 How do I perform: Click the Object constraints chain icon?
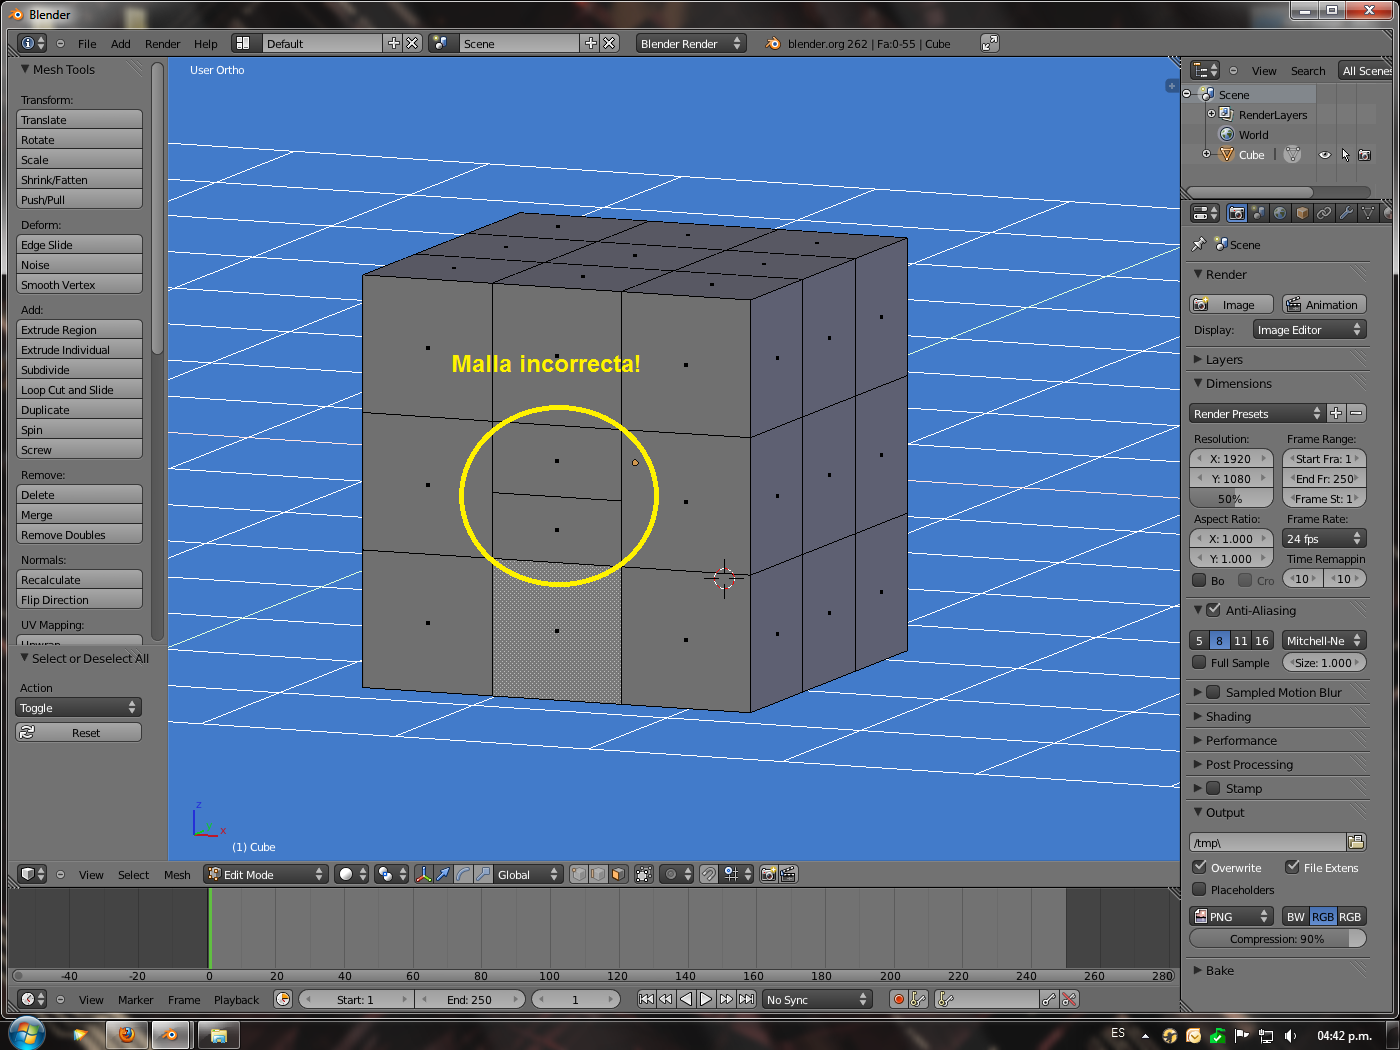point(1324,213)
